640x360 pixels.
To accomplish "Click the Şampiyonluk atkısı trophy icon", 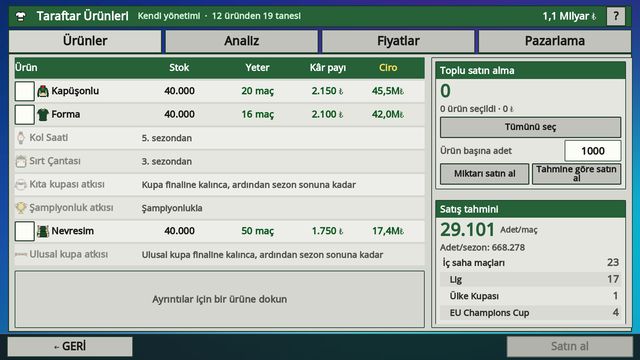I will (21, 208).
